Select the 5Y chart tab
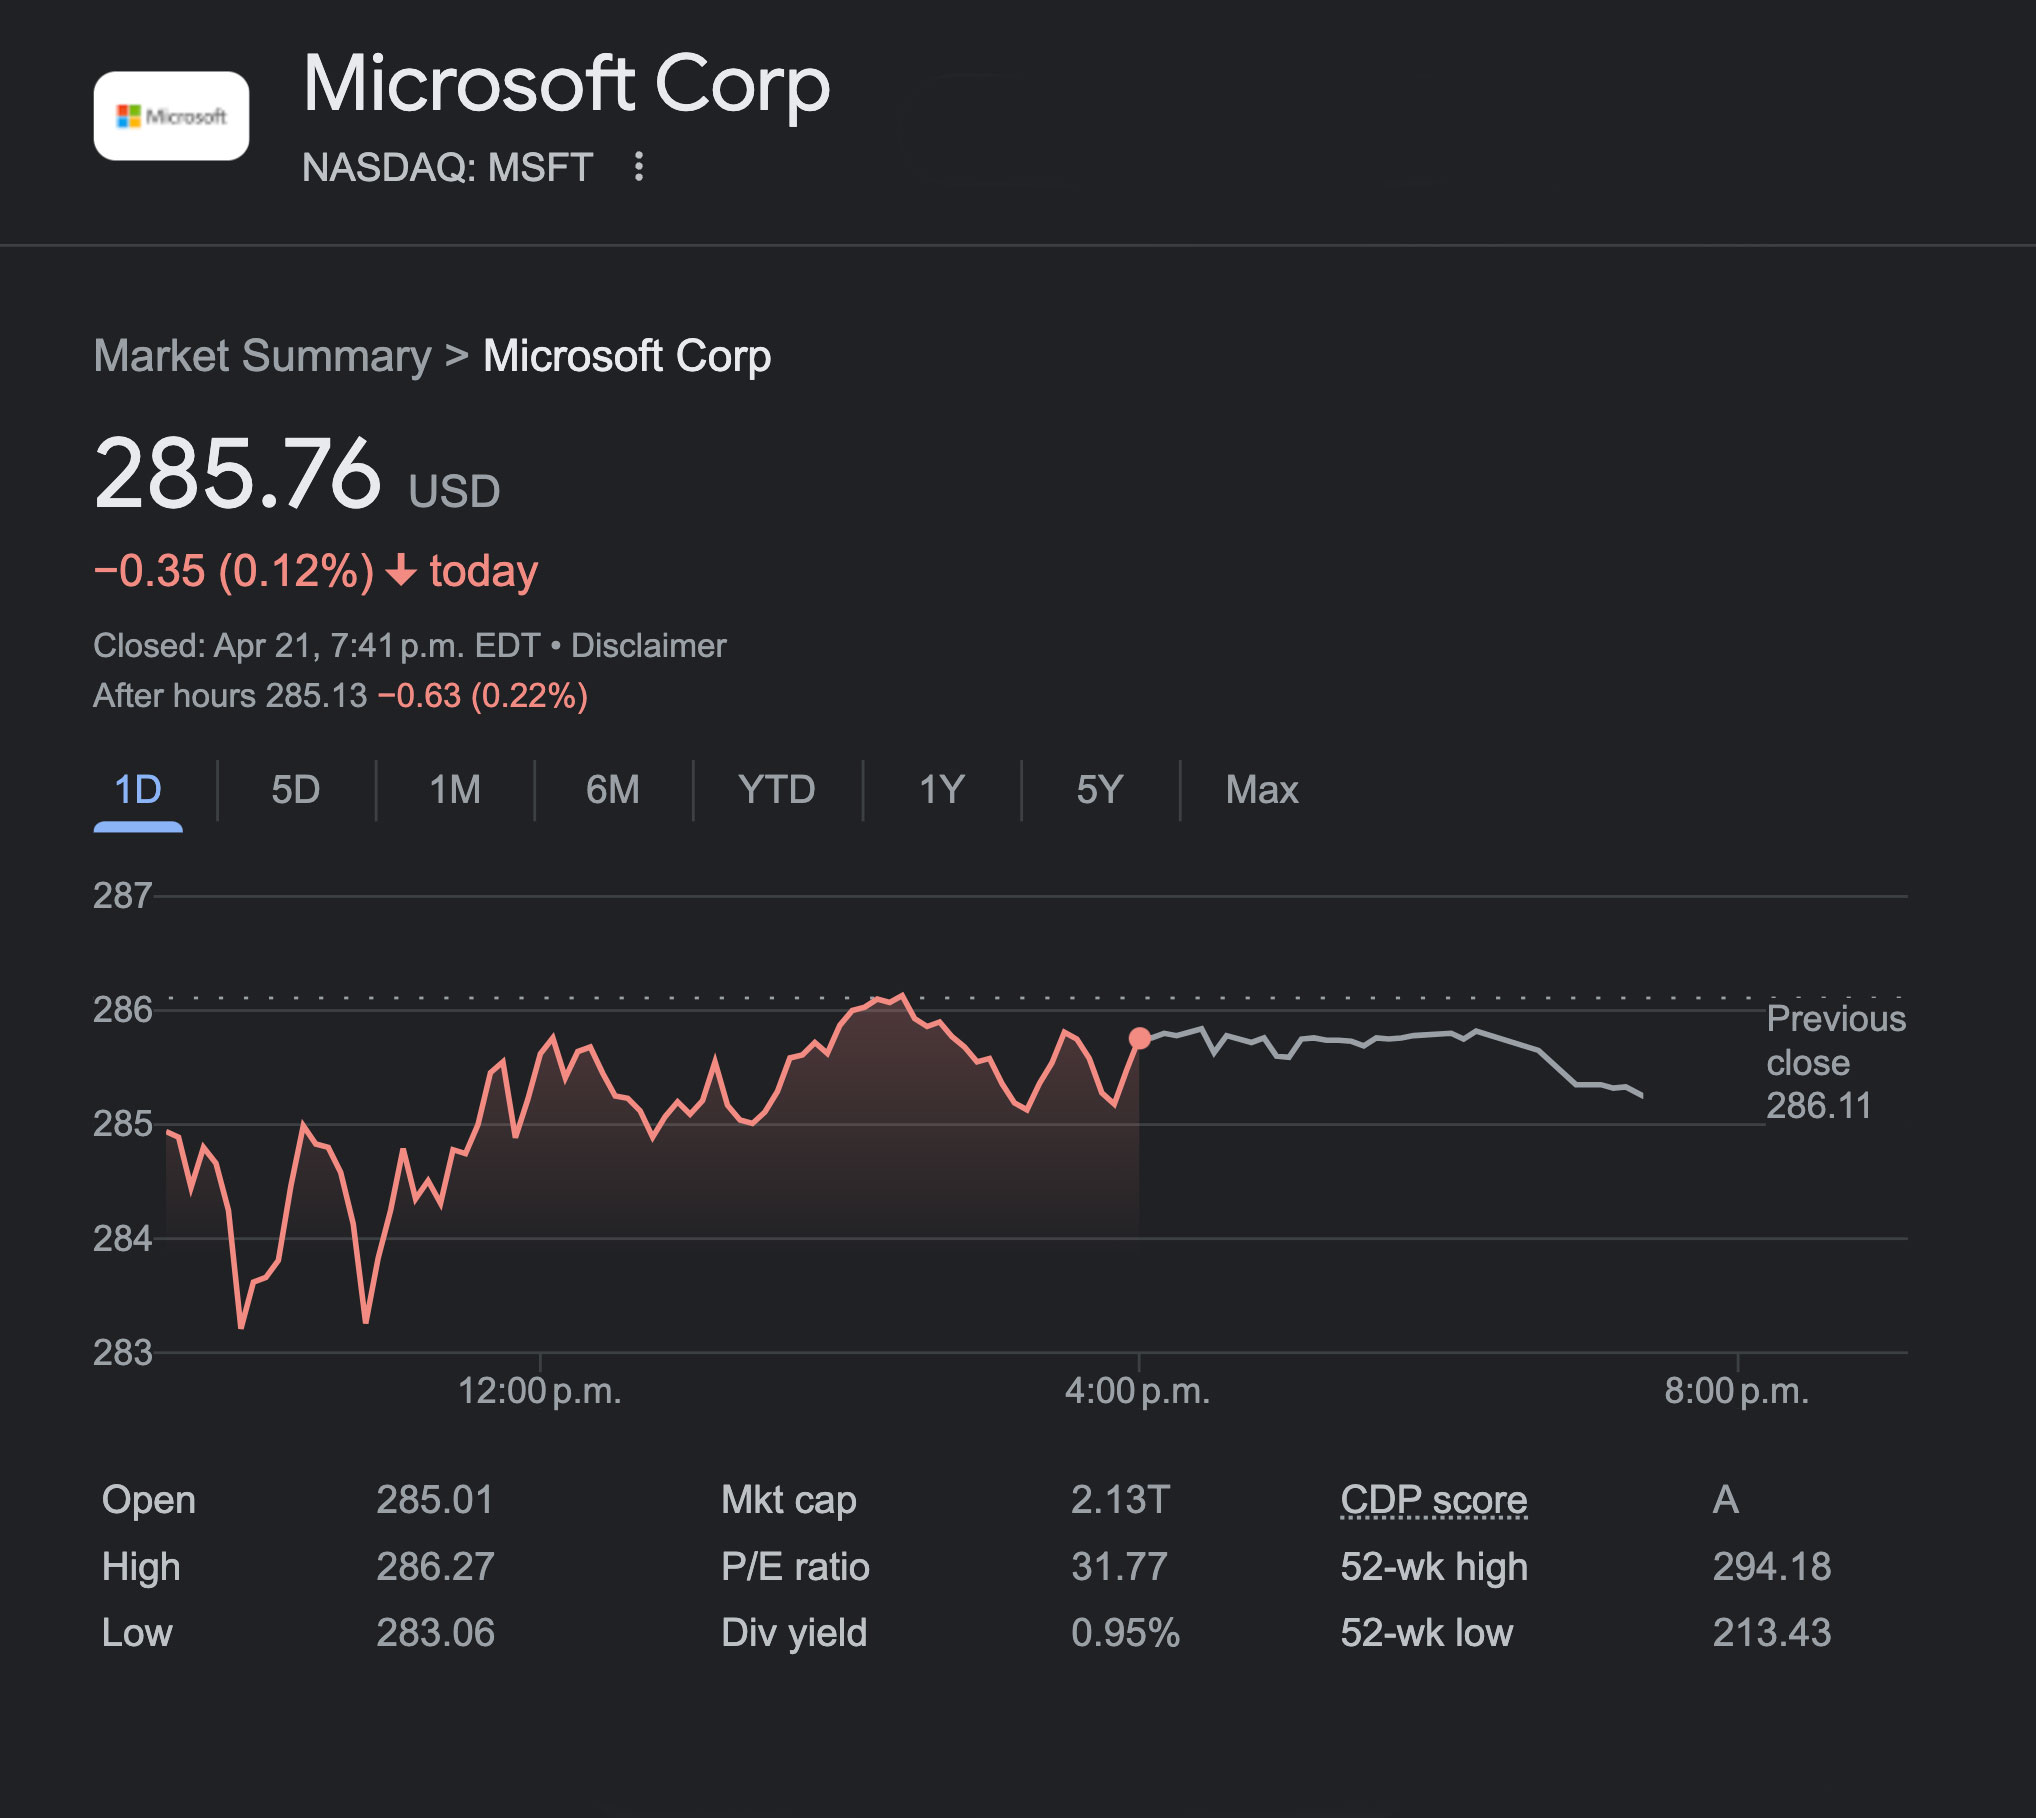 point(1100,790)
